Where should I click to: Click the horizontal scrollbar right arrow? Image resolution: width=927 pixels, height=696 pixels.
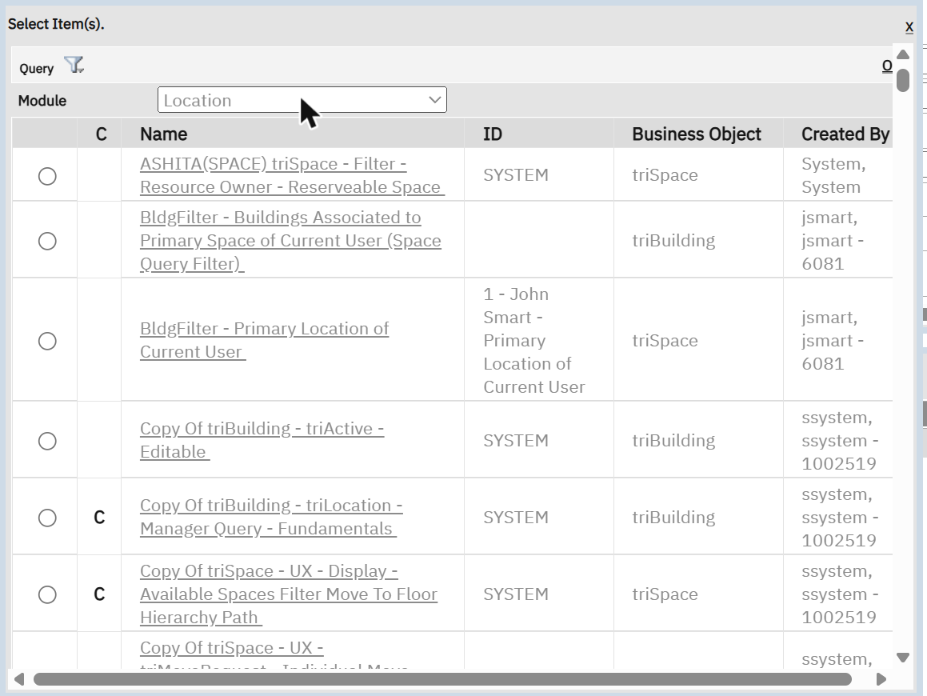pyautogui.click(x=881, y=679)
